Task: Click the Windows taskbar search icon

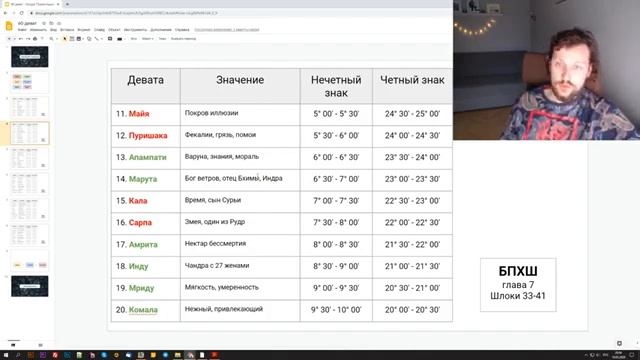Action: tap(18, 355)
